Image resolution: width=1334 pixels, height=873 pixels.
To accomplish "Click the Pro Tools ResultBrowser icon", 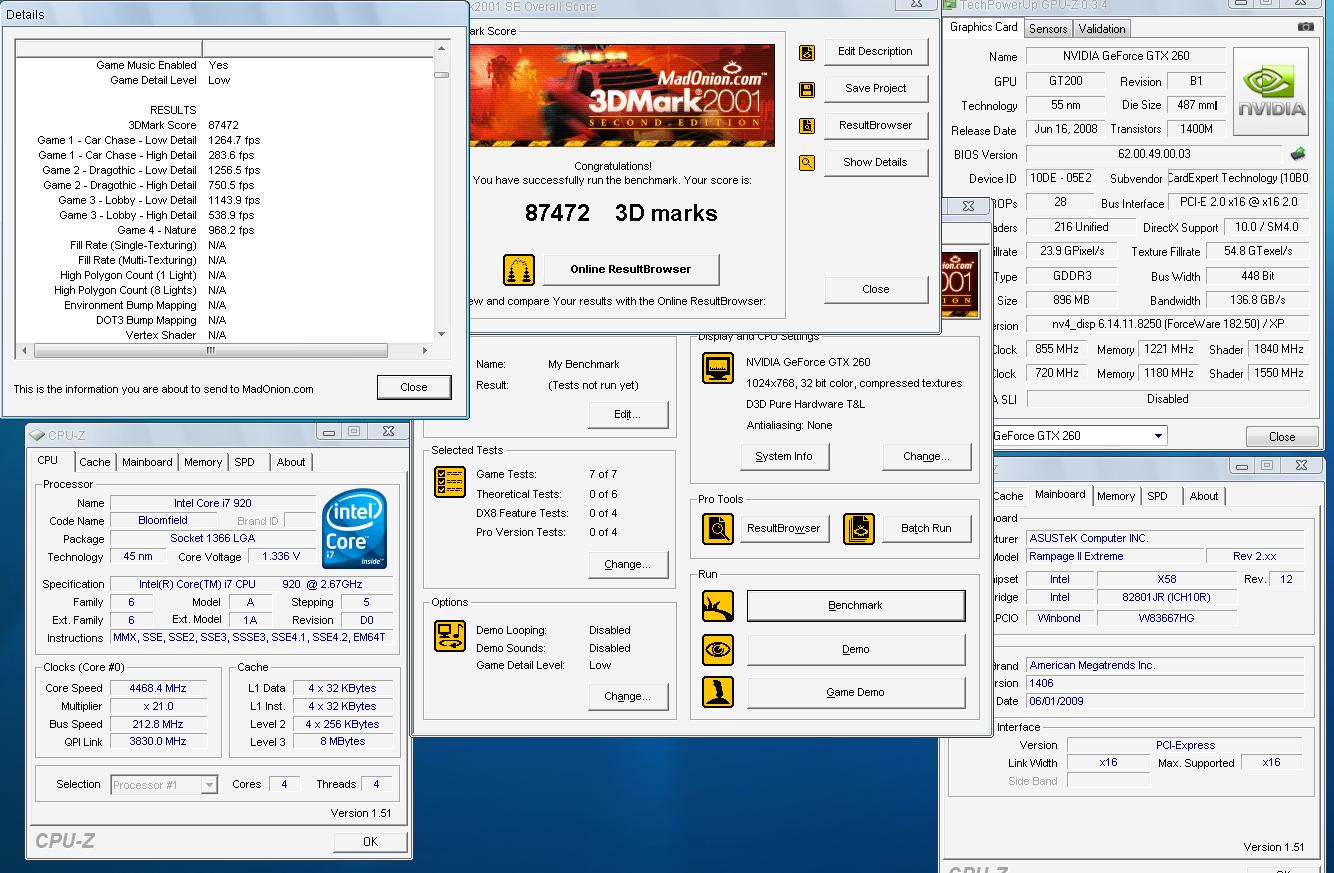I will coord(718,528).
